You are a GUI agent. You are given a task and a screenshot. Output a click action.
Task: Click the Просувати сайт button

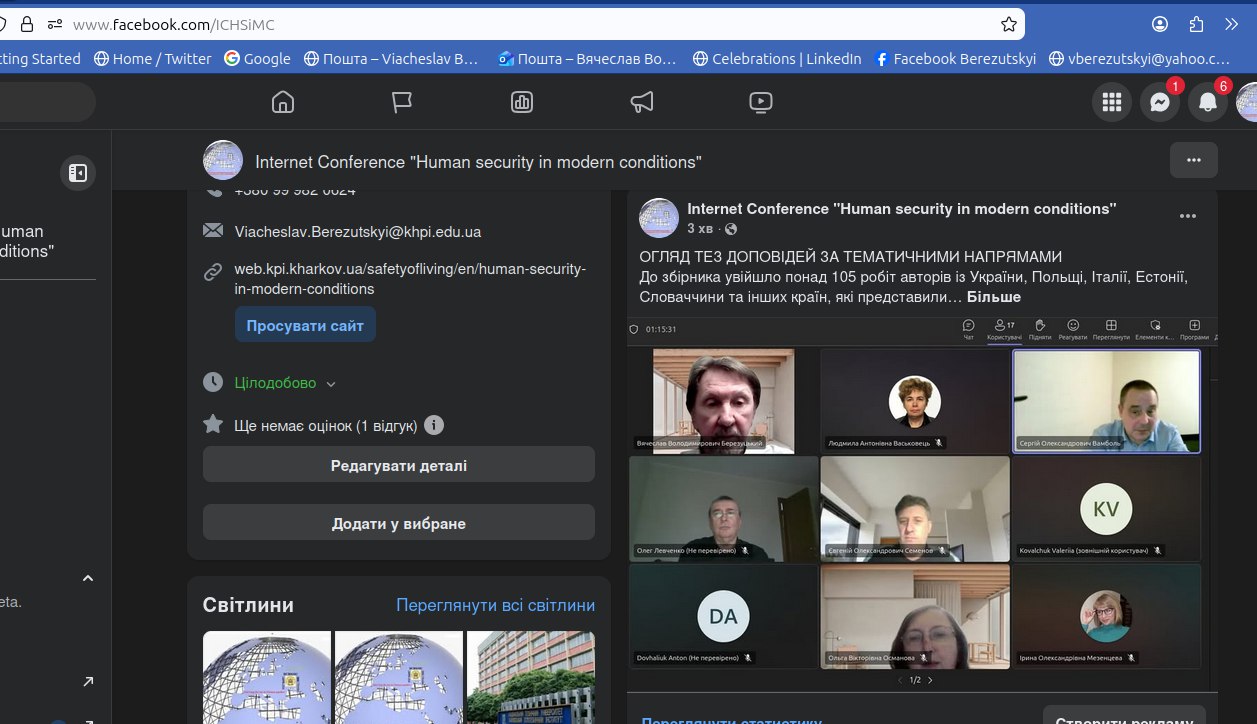305,325
